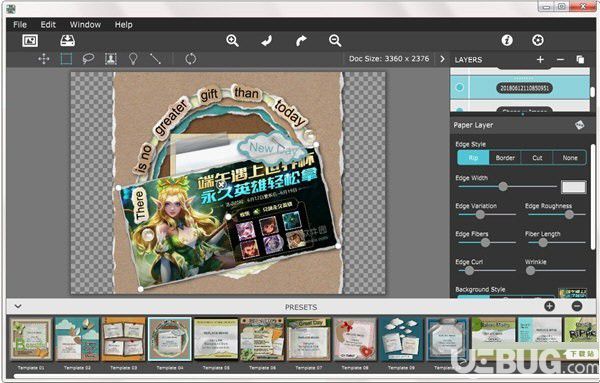Viewport: 600px width, 383px height.
Task: Click the Doc Size: 3360 x 2376 text
Action: click(389, 59)
